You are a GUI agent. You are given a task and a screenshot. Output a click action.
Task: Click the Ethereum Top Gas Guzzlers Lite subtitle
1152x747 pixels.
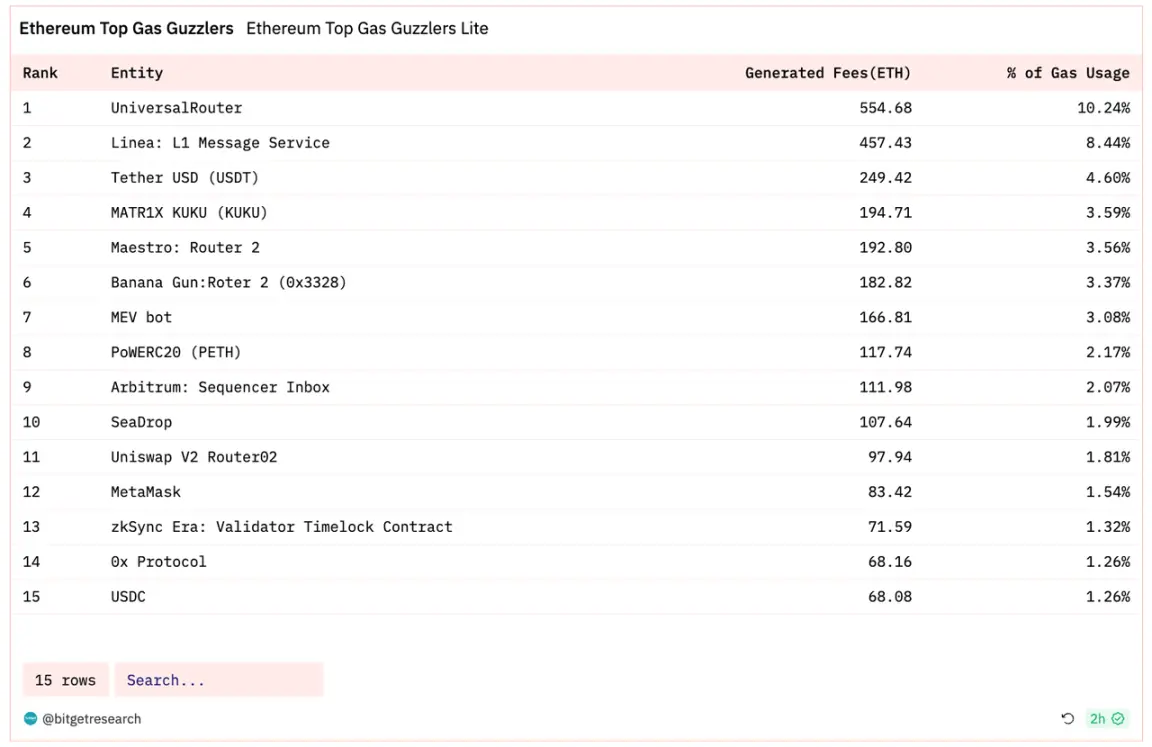367,29
